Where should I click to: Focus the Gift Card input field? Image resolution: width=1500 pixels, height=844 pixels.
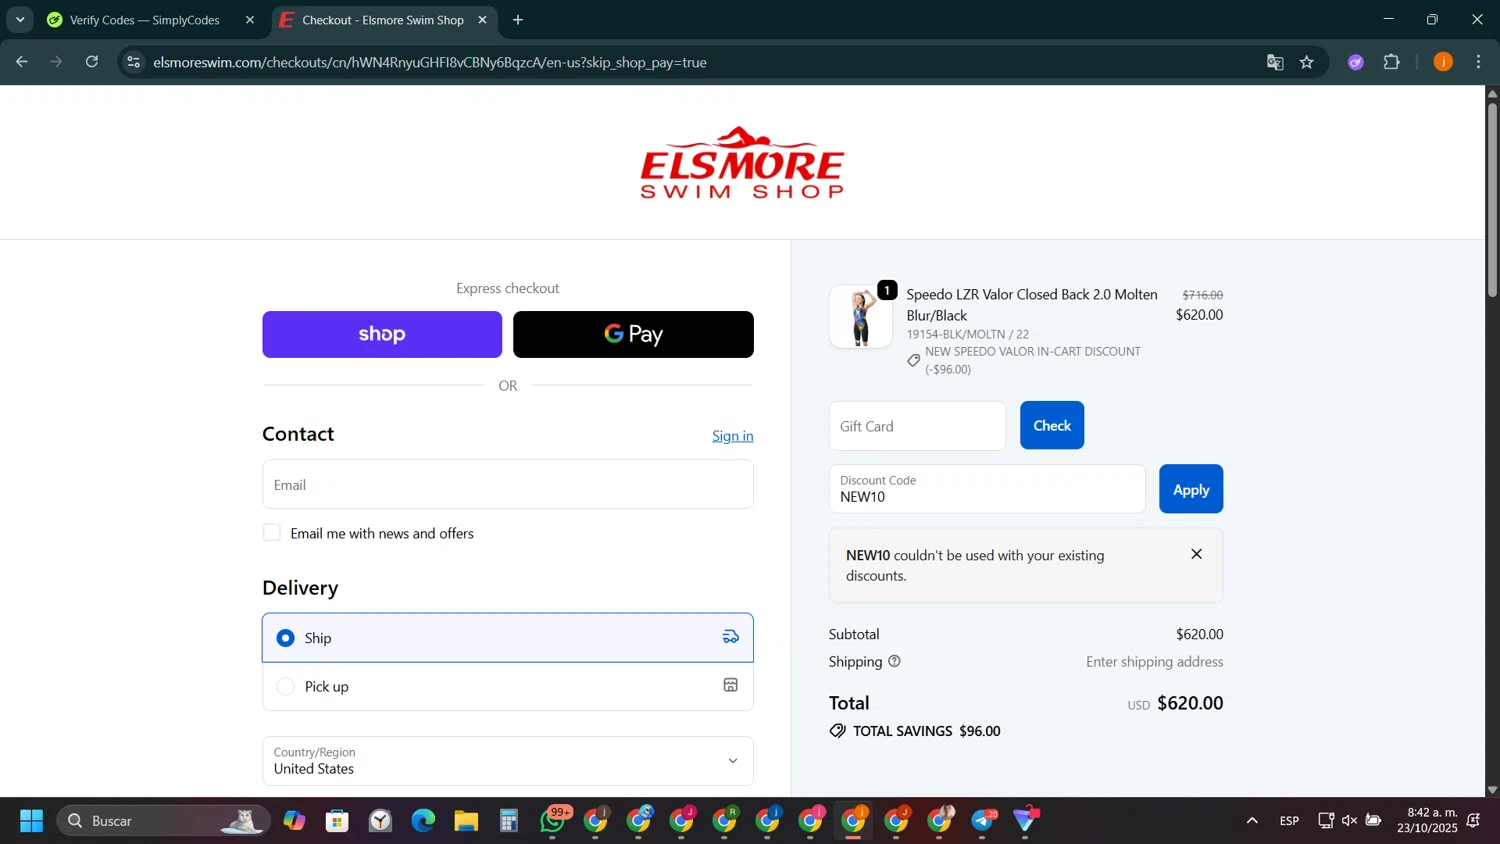pos(917,426)
